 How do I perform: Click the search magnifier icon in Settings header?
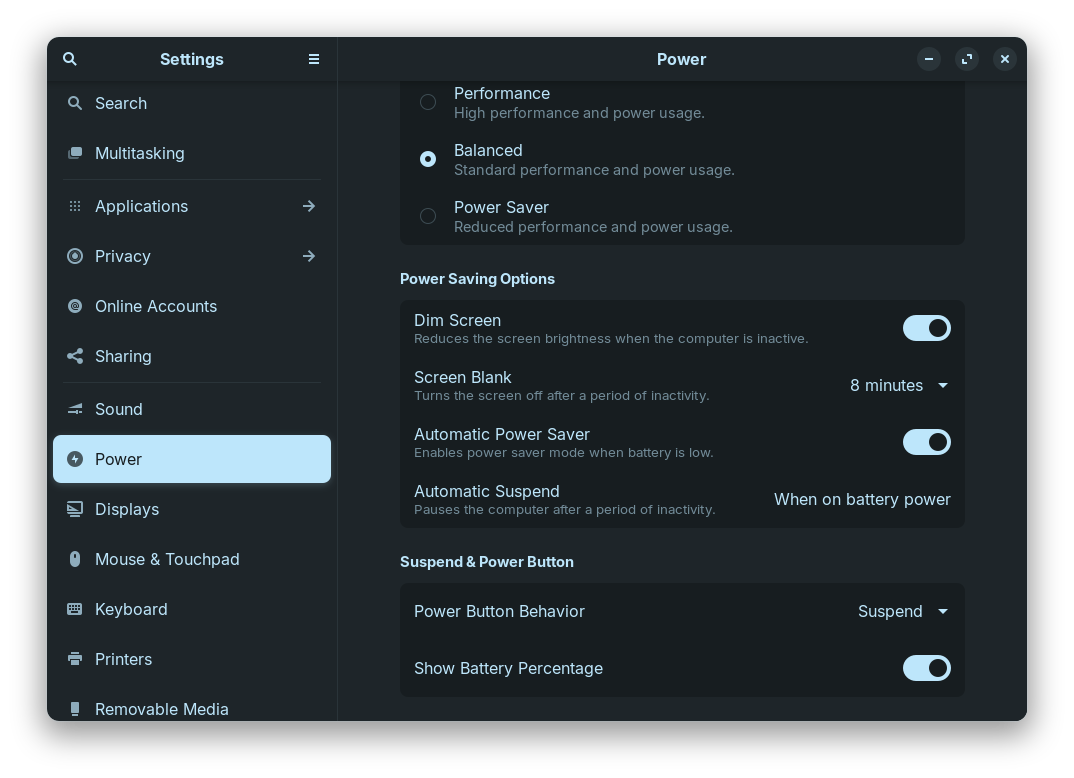pos(70,59)
